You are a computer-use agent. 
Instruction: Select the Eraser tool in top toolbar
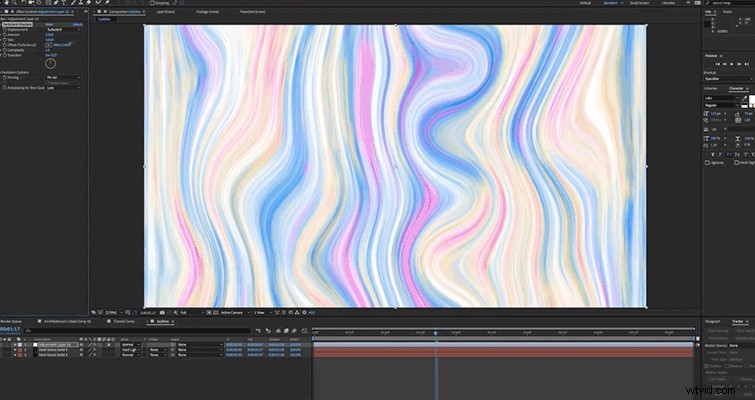pyautogui.click(x=89, y=3)
